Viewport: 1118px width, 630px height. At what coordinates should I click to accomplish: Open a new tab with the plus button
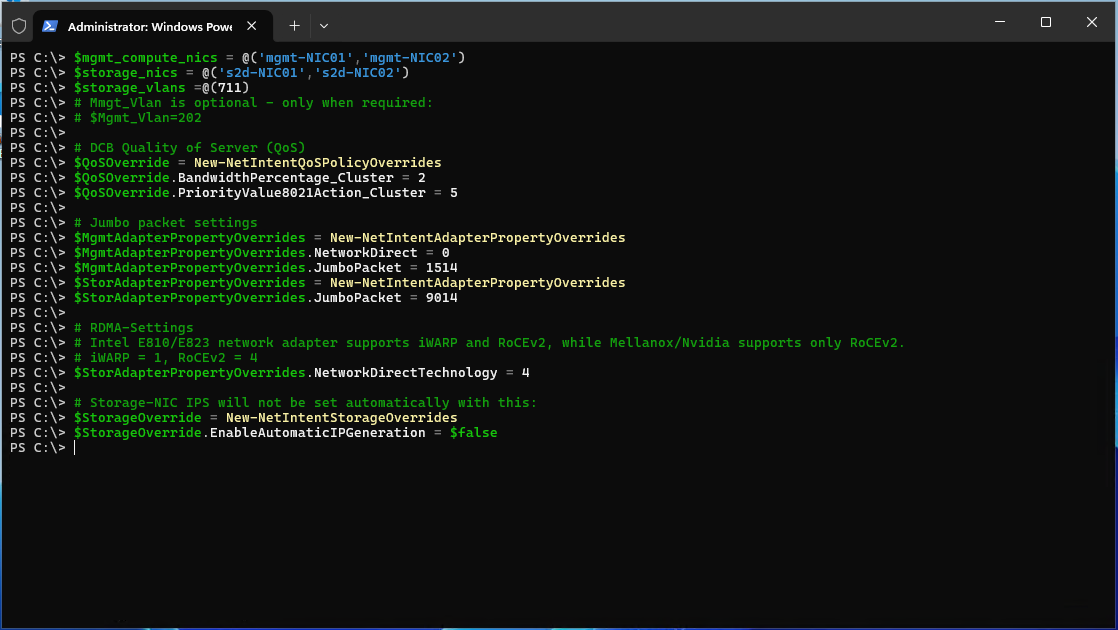[x=294, y=25]
